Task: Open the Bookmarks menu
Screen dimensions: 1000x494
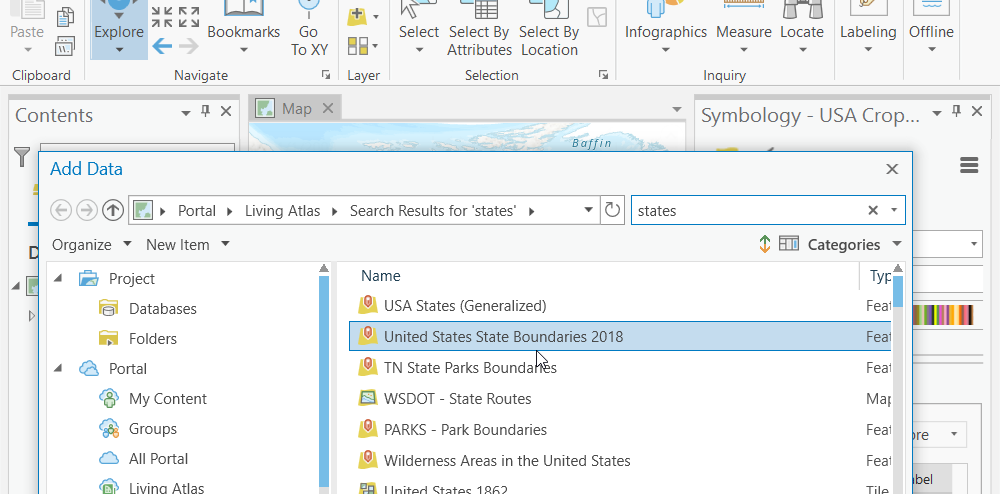Action: (244, 29)
